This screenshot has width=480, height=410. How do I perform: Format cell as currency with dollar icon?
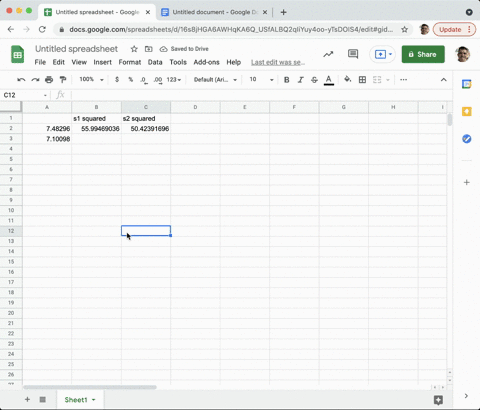(x=117, y=80)
